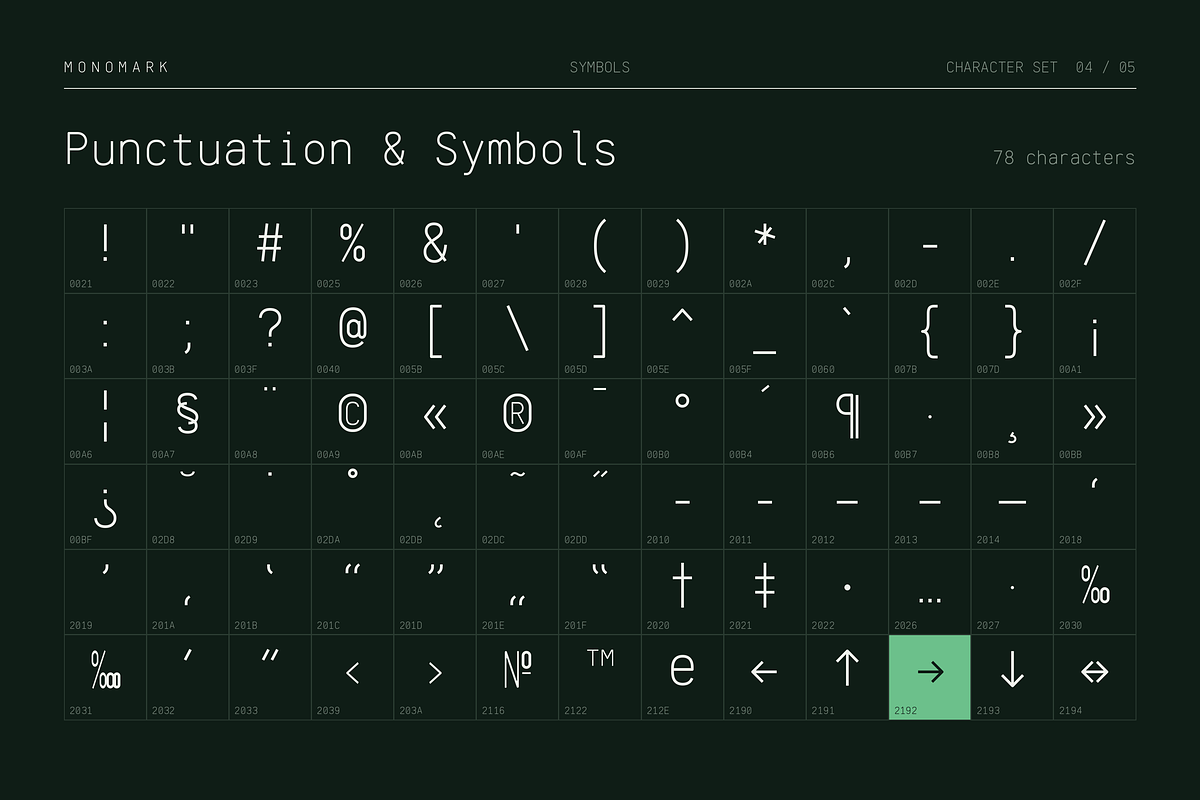Pick the percent sign glyph 0025

tap(352, 251)
